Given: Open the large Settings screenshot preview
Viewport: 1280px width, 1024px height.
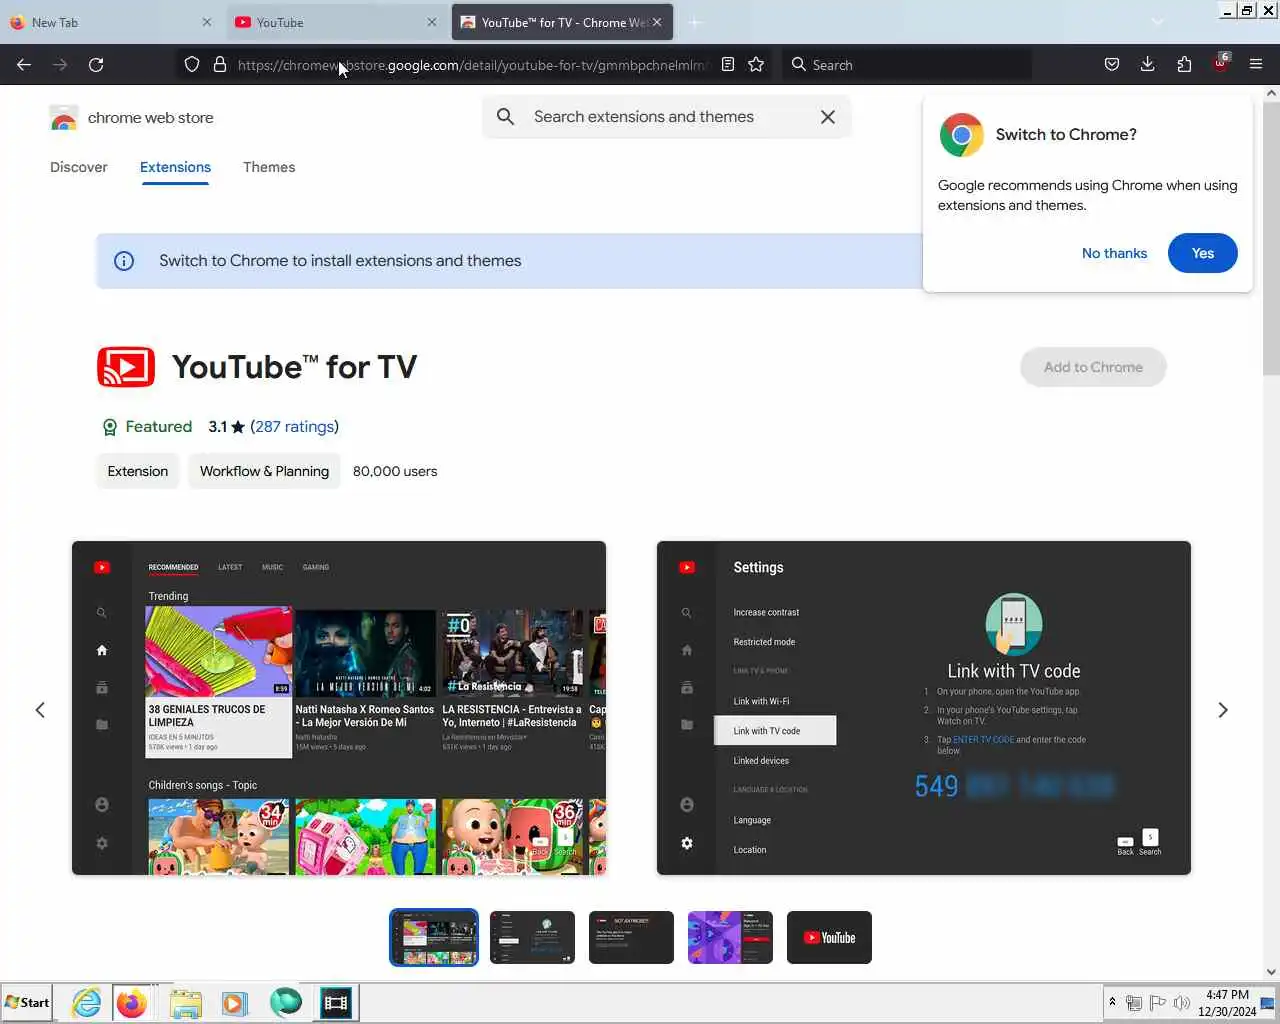Looking at the screenshot, I should 924,708.
